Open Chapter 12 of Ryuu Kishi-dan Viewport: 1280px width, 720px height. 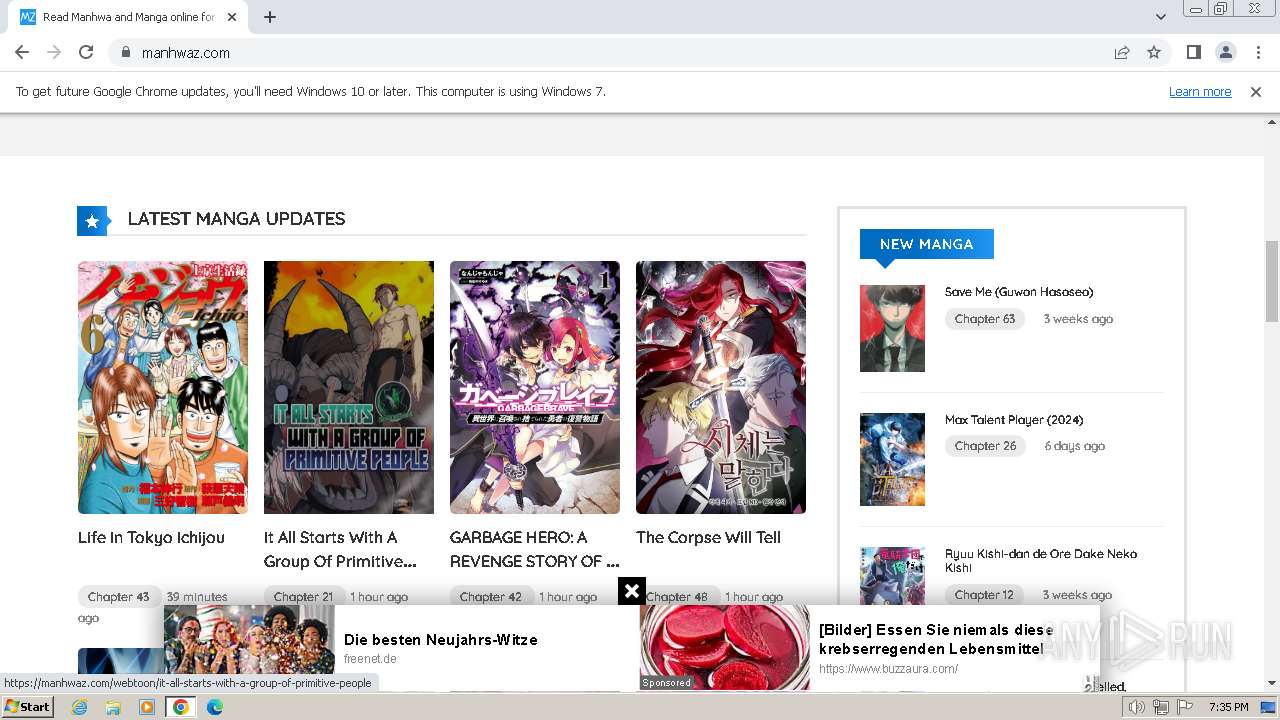[x=984, y=595]
